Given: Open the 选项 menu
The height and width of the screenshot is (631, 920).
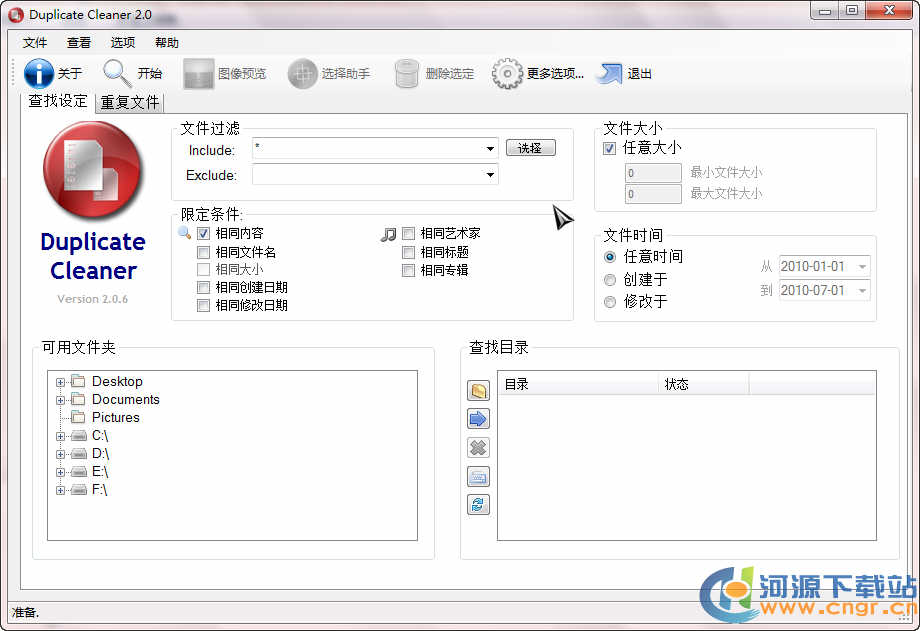Looking at the screenshot, I should click(122, 42).
